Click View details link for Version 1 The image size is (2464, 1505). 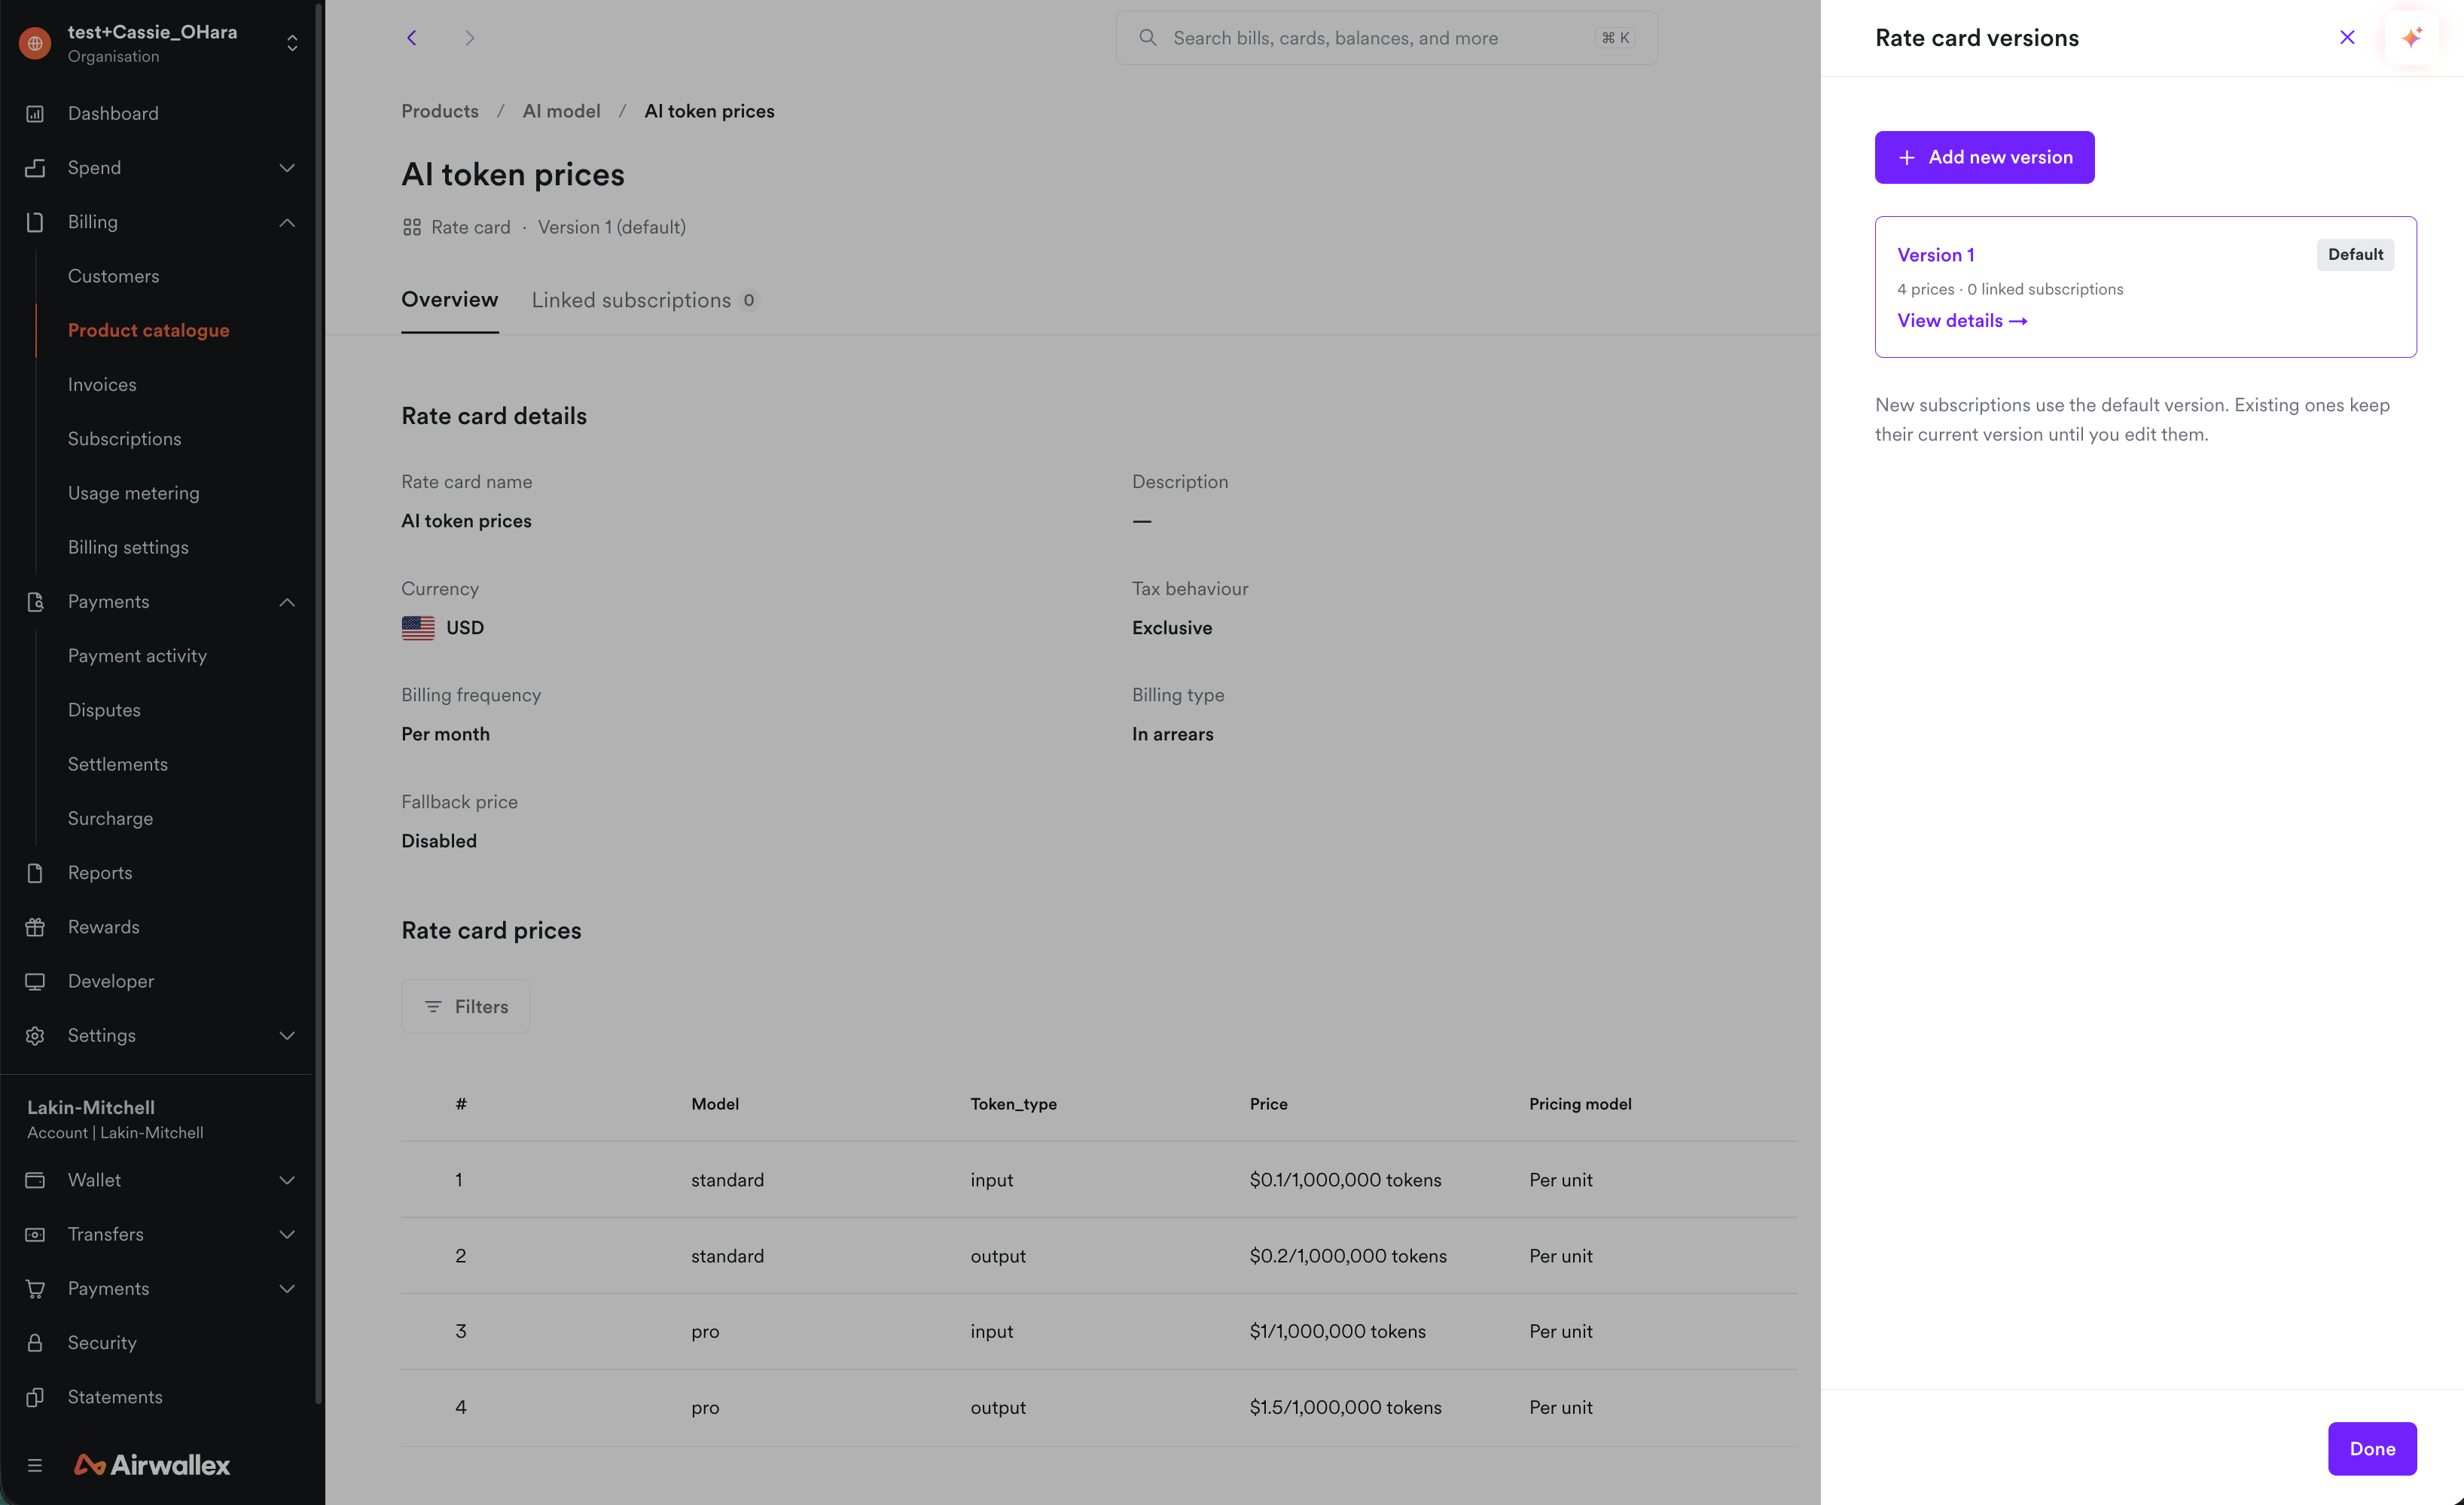(1962, 321)
